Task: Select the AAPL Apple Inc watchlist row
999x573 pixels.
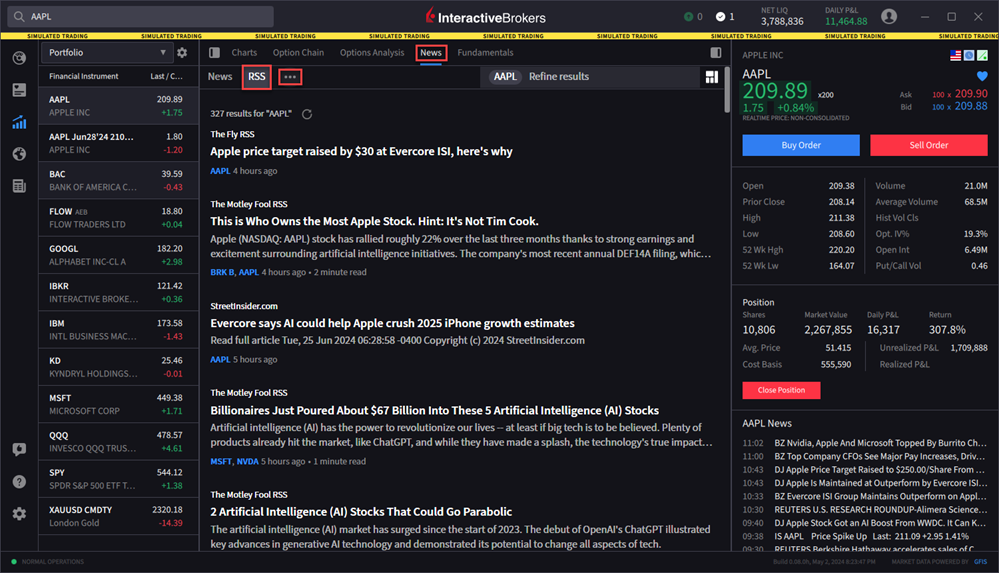Action: tap(119, 106)
